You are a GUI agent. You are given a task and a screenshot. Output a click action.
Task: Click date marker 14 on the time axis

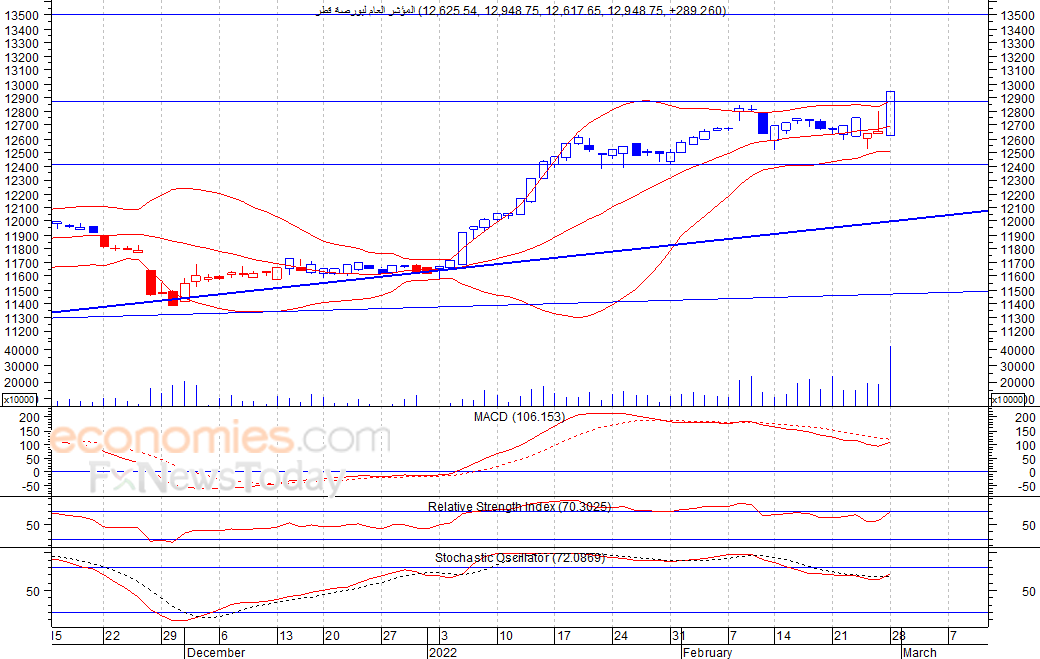point(783,636)
